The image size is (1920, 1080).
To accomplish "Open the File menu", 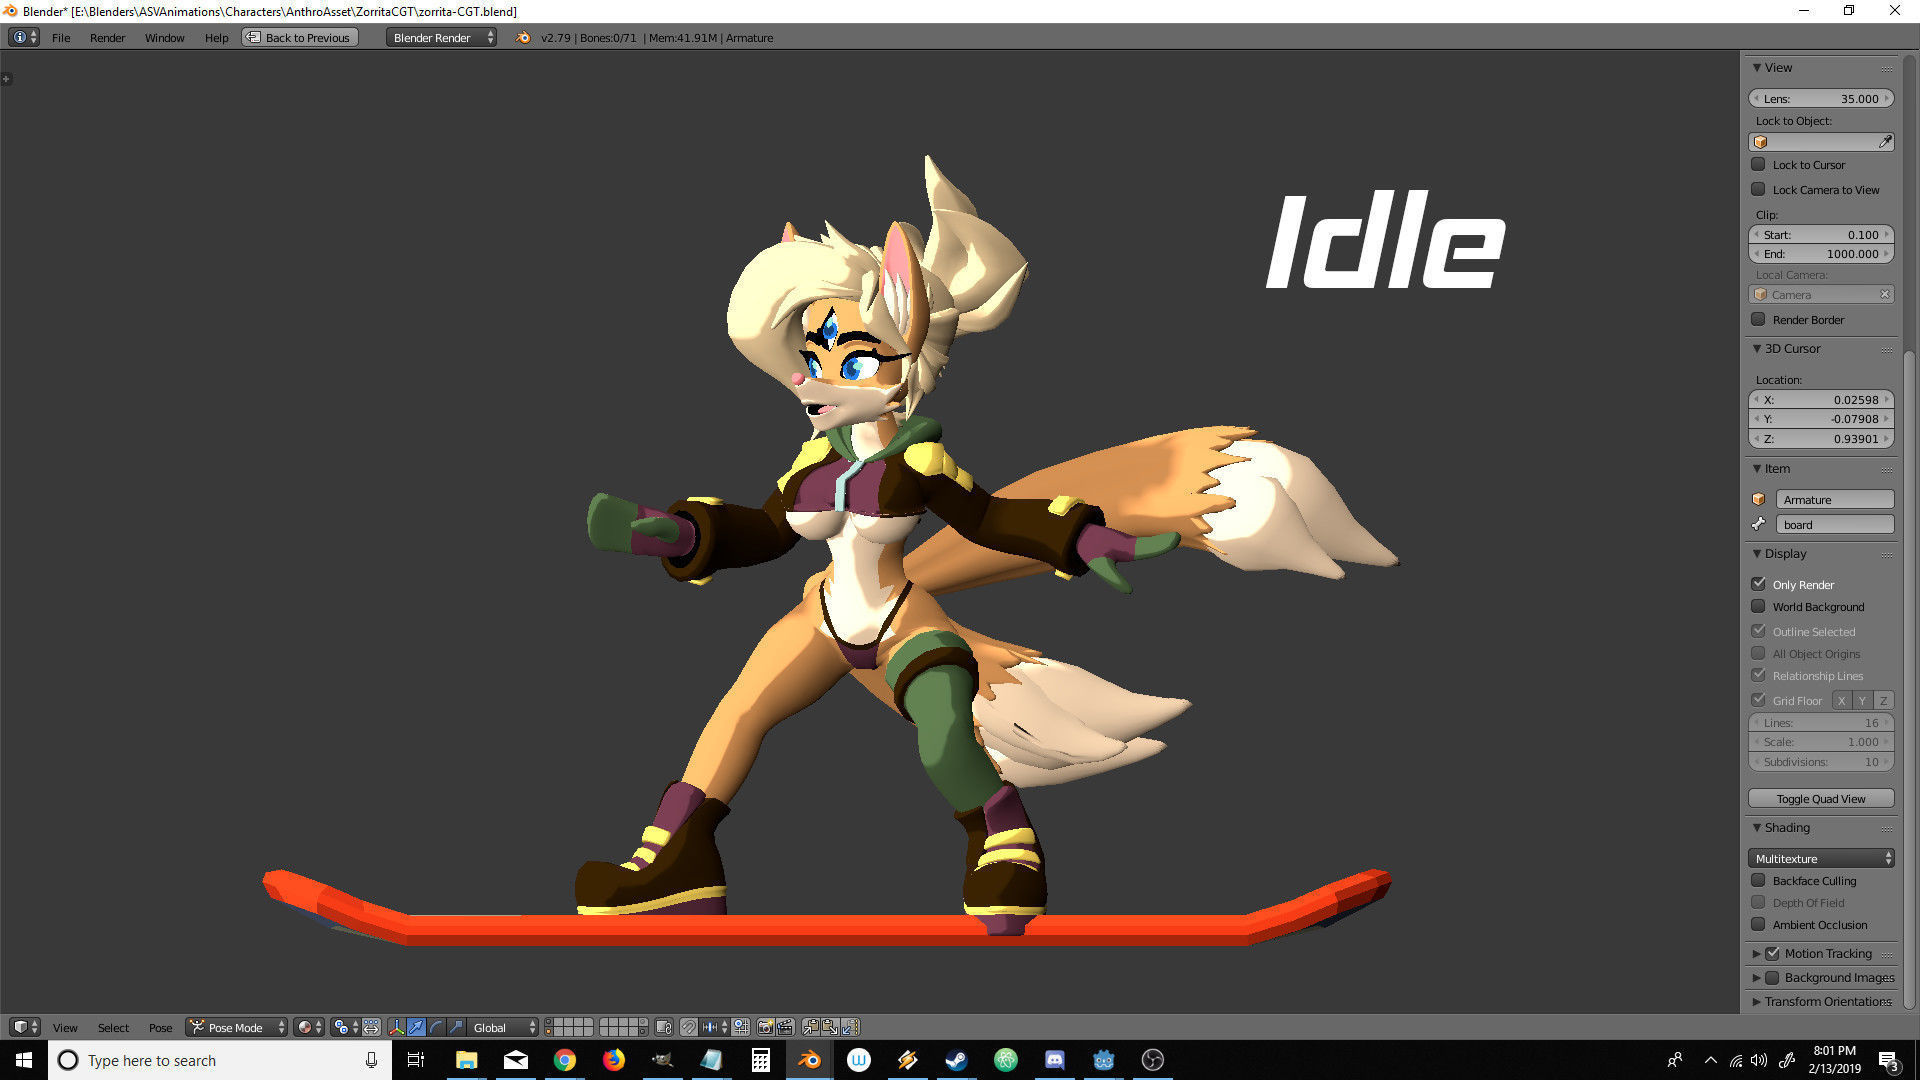I will pyautogui.click(x=61, y=37).
